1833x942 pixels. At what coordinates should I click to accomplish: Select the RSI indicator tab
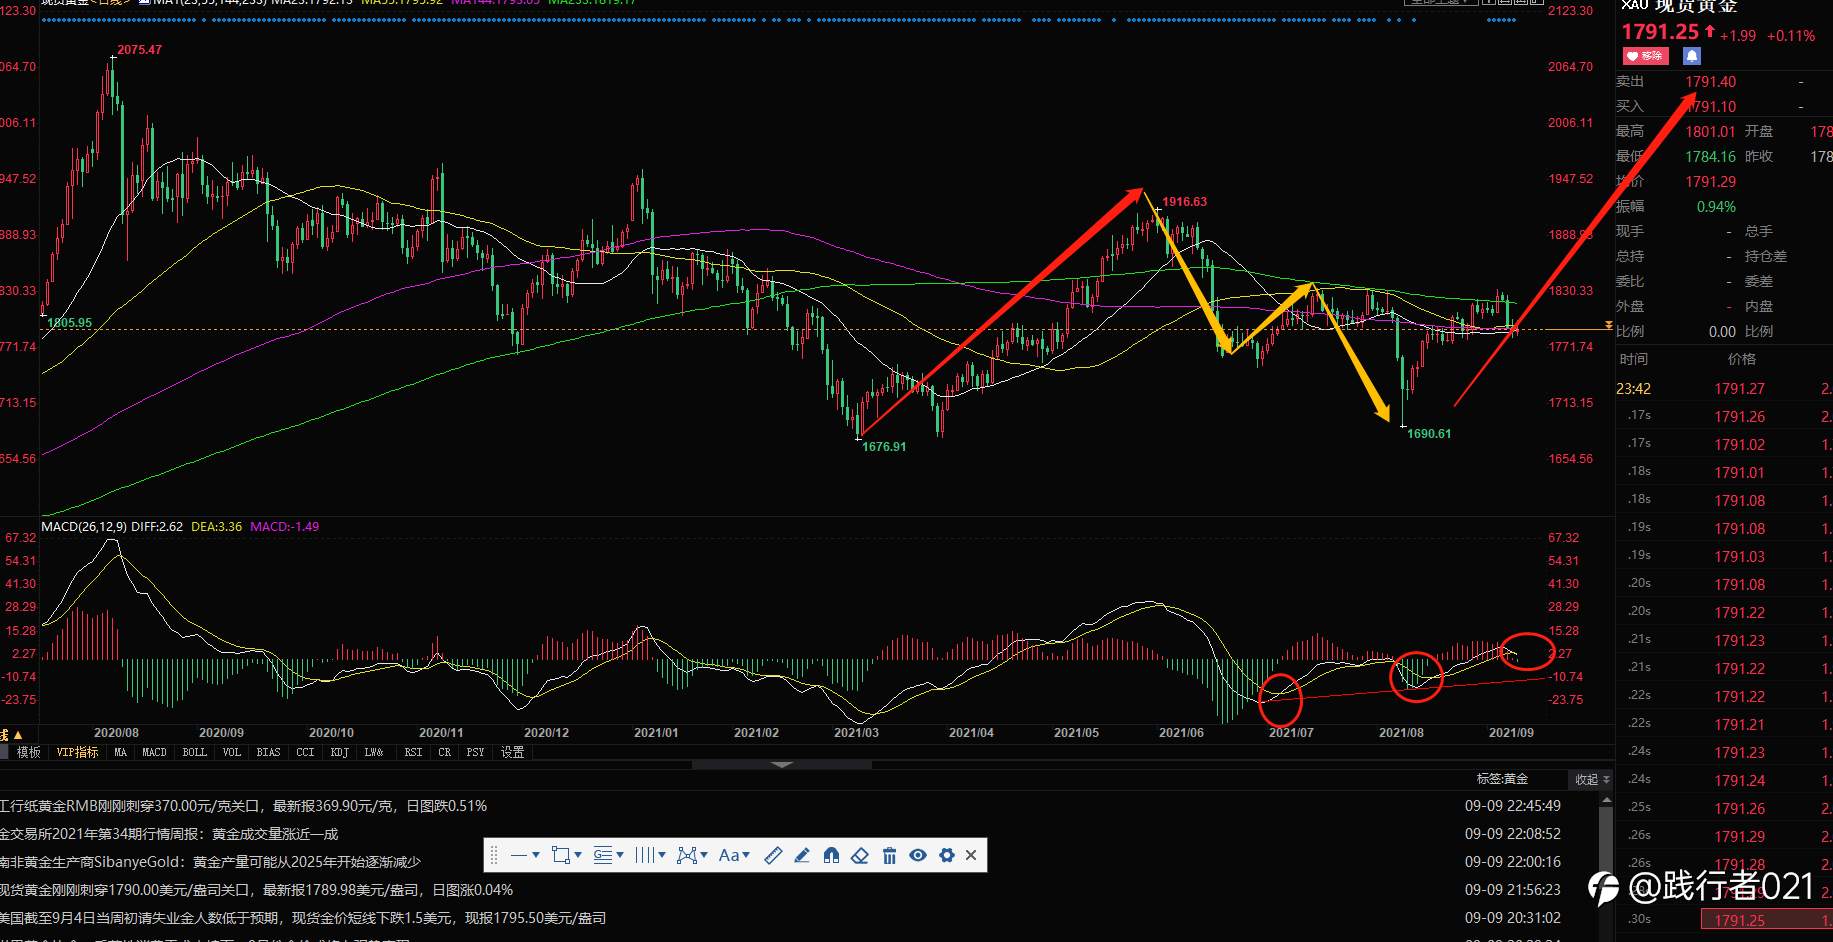413,752
